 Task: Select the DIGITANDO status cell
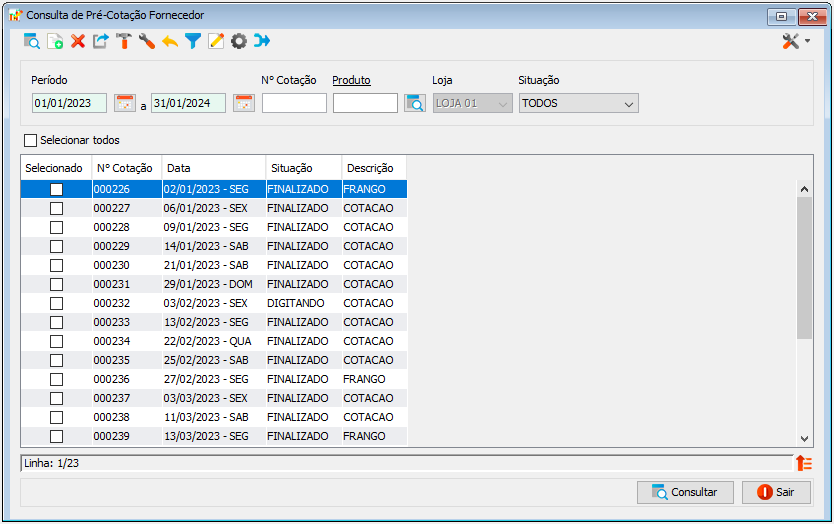304,303
